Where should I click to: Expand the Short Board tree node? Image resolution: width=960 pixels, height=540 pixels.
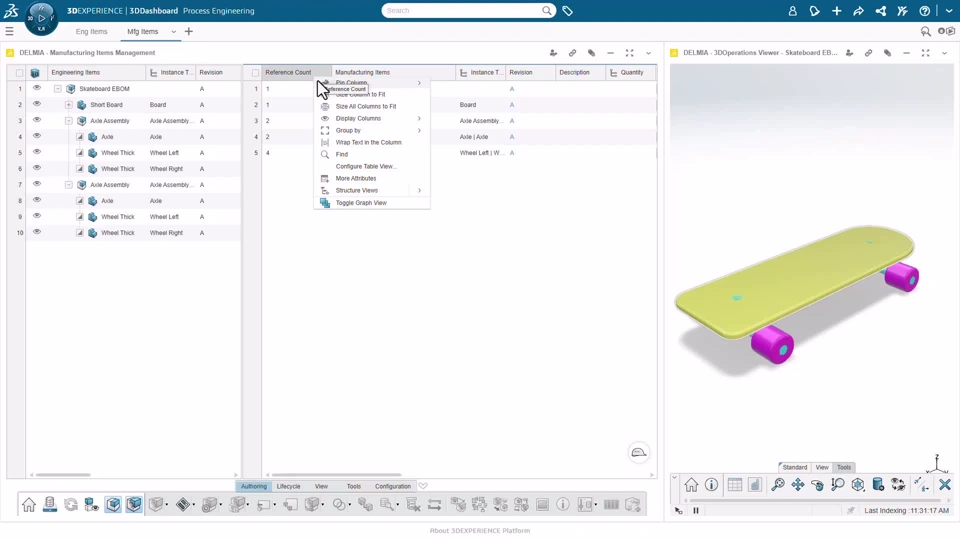coord(69,105)
